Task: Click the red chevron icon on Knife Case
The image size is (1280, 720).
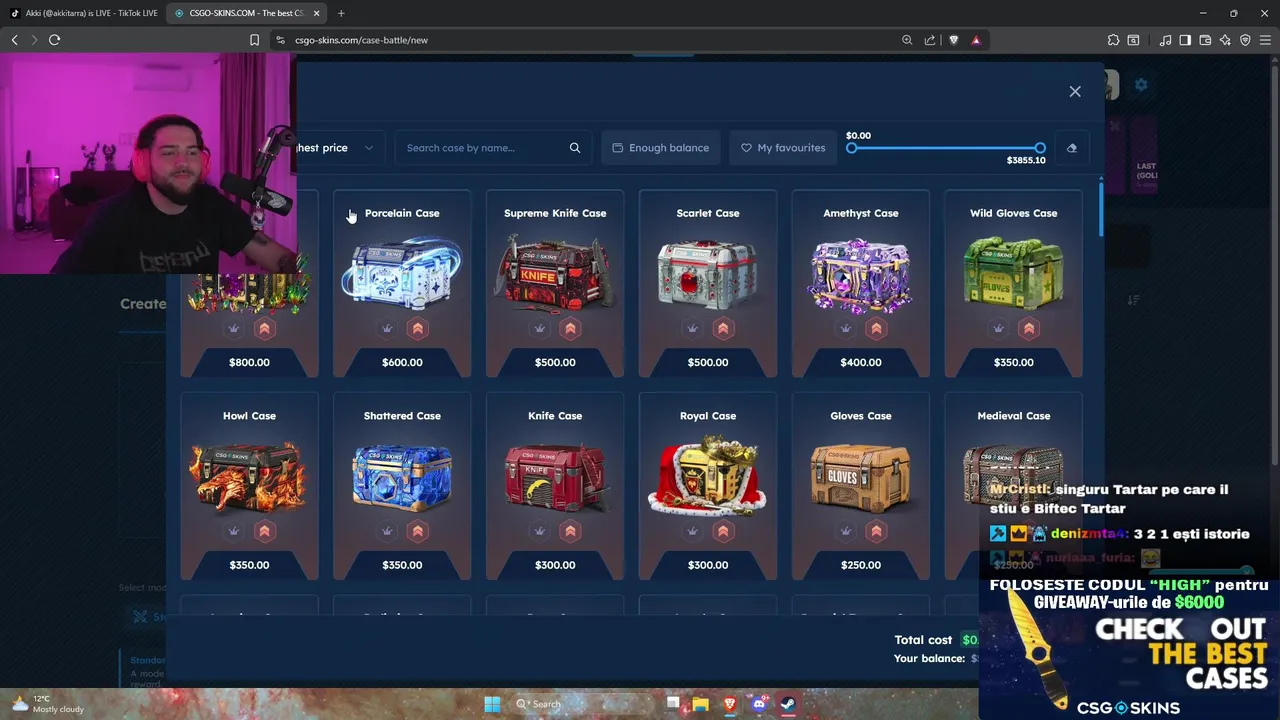Action: click(571, 531)
